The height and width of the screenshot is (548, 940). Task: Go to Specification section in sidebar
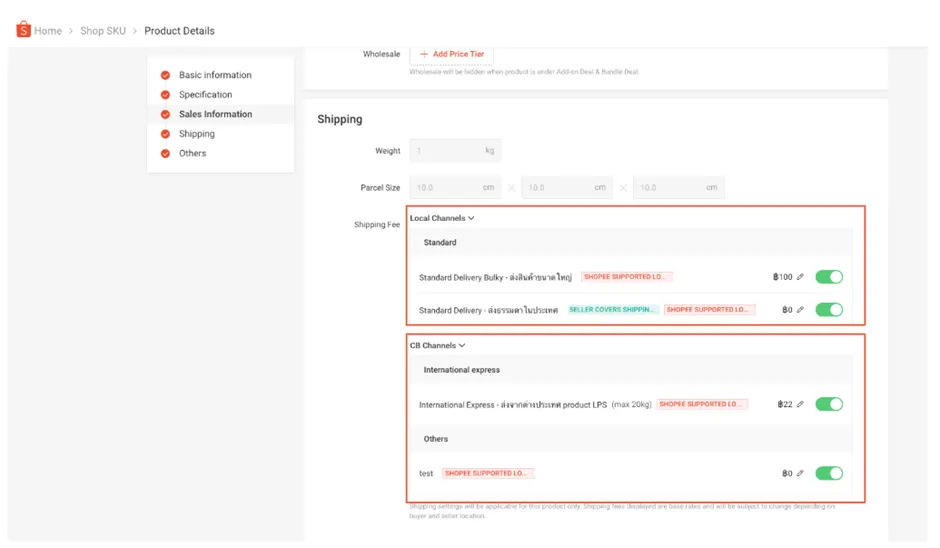(x=205, y=95)
